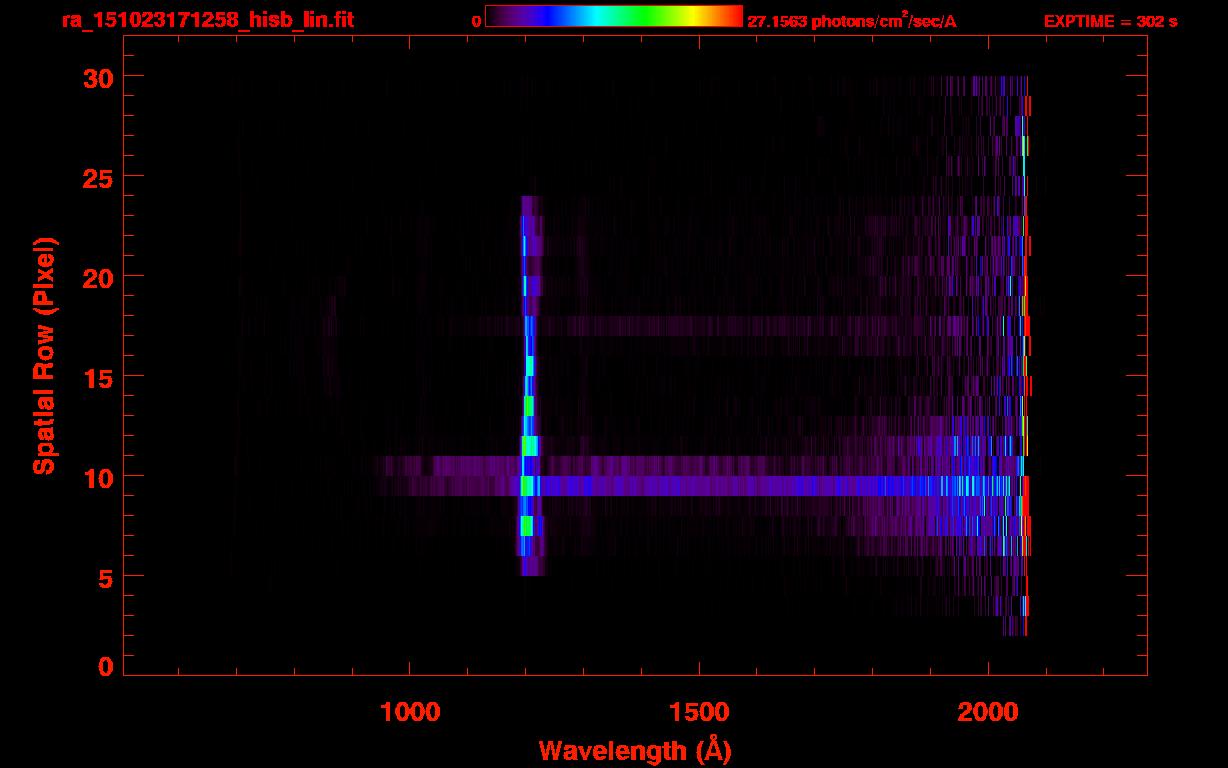Viewport: 1228px width, 768px height.
Task: Click the EXPTIME = 302 s label
Action: [1110, 21]
